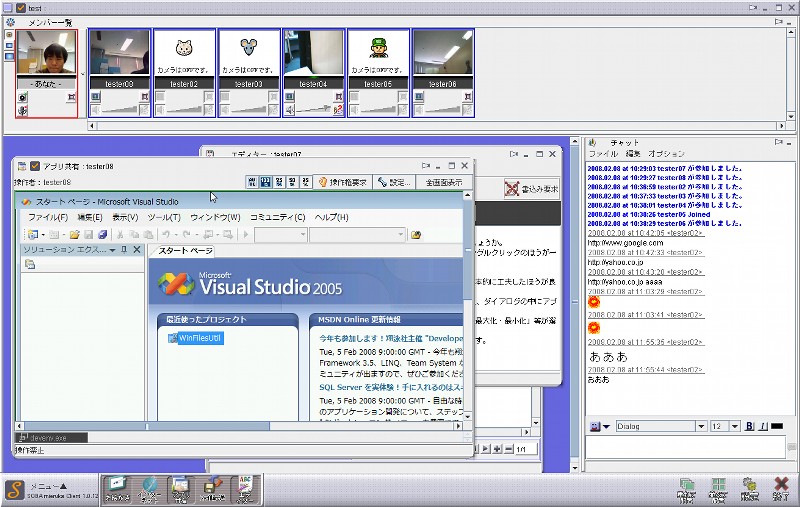800x507 pixels.
Task: Expand tester08's video with enlarge icon
Action: [144, 96]
